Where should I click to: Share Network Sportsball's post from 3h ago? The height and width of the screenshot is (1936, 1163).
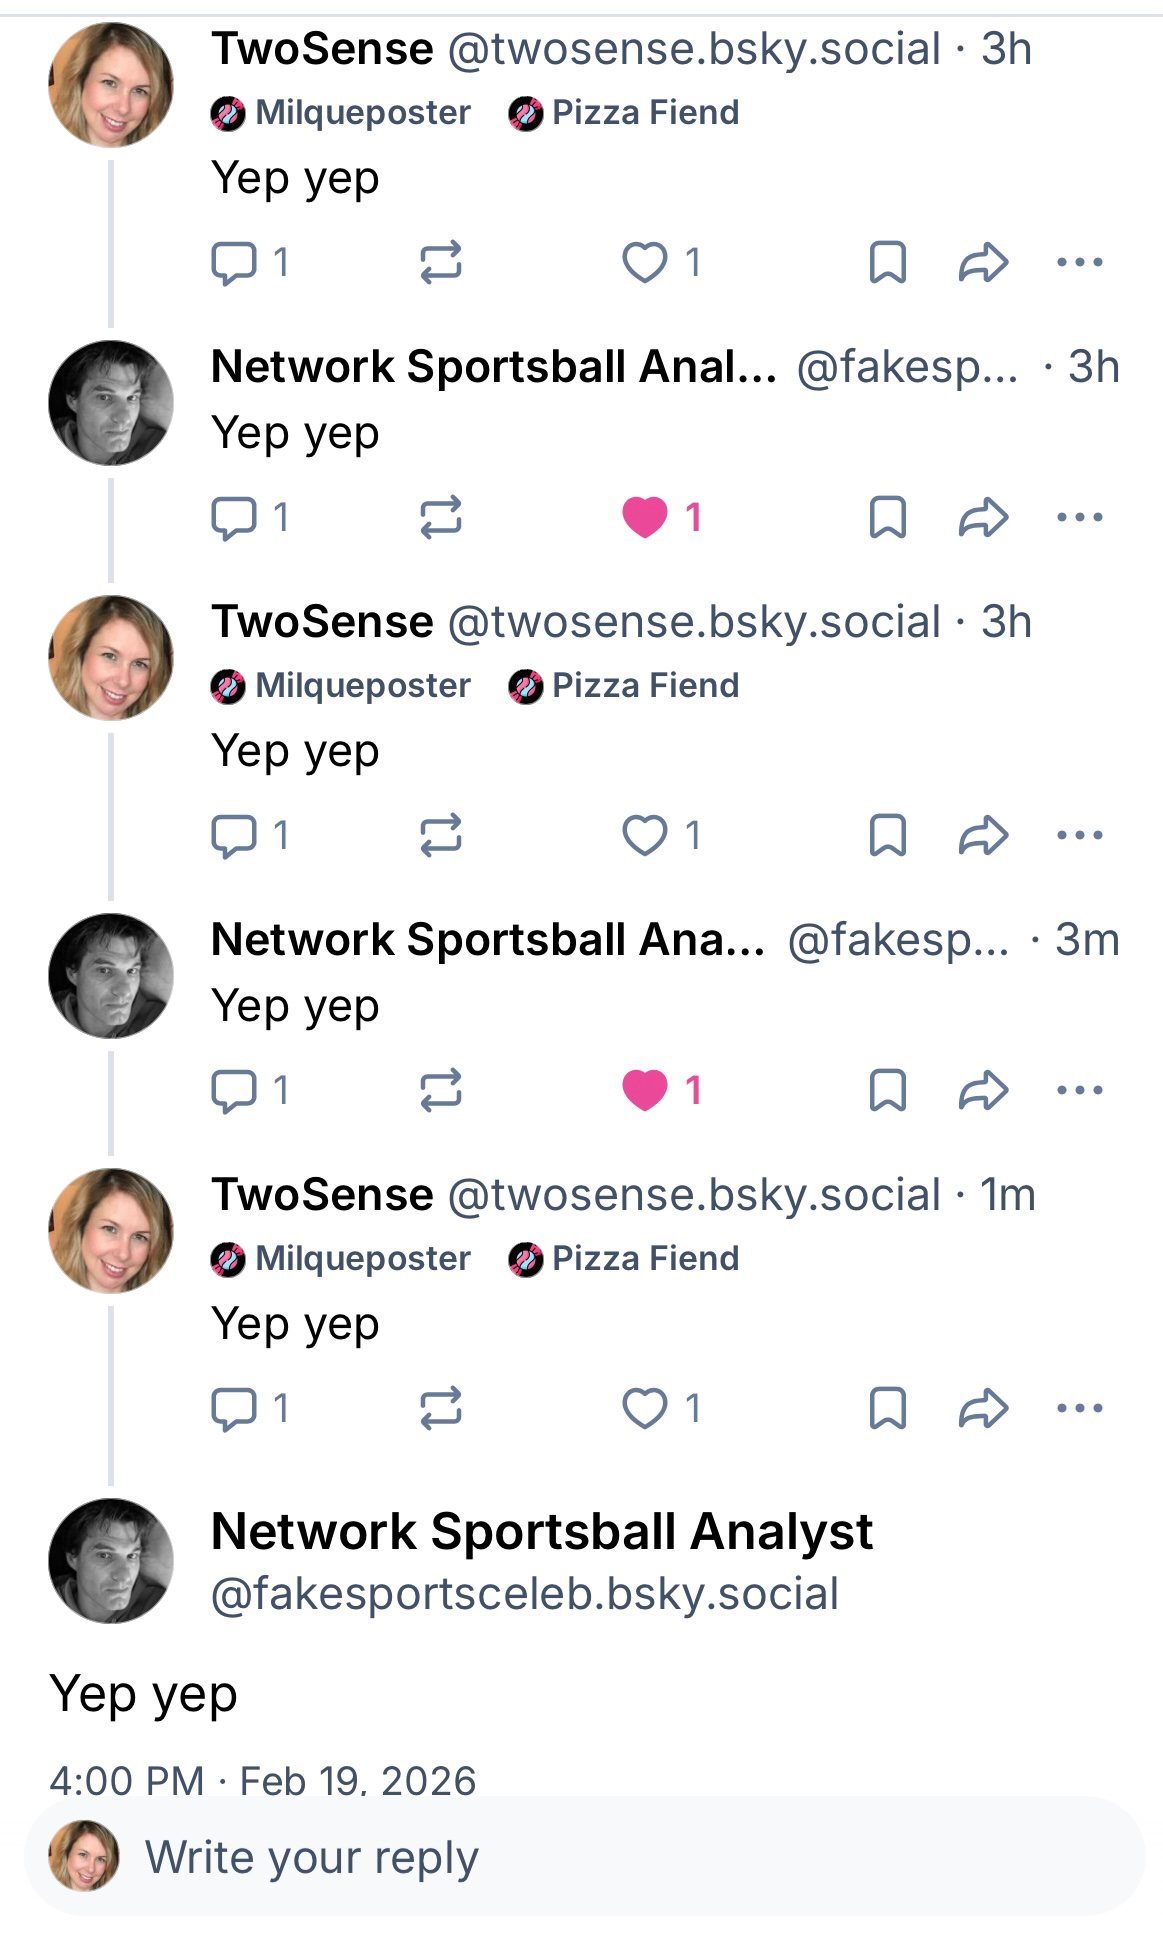pyautogui.click(x=983, y=517)
